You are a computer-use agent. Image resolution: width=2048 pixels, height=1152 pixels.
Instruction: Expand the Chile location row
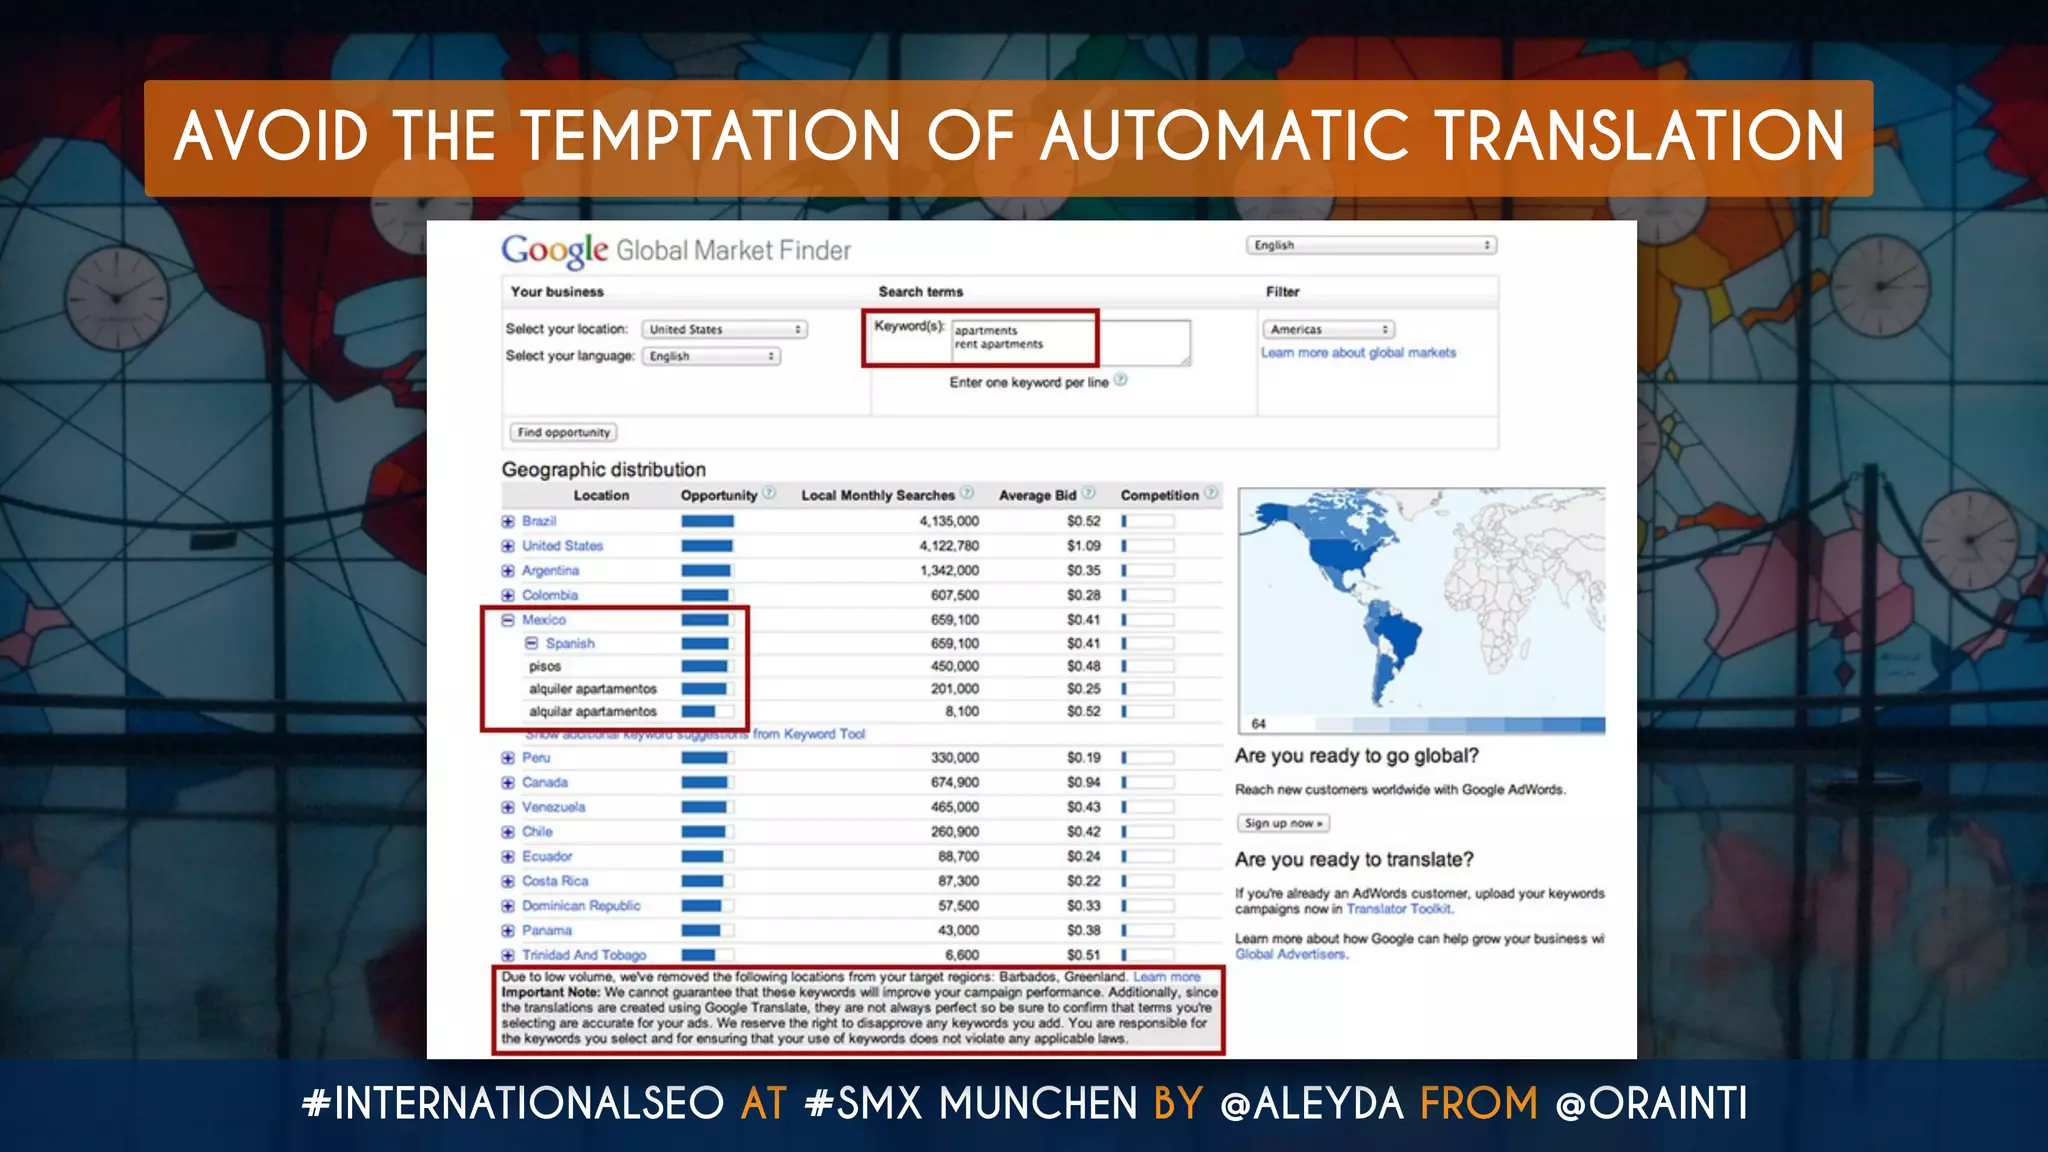[508, 832]
